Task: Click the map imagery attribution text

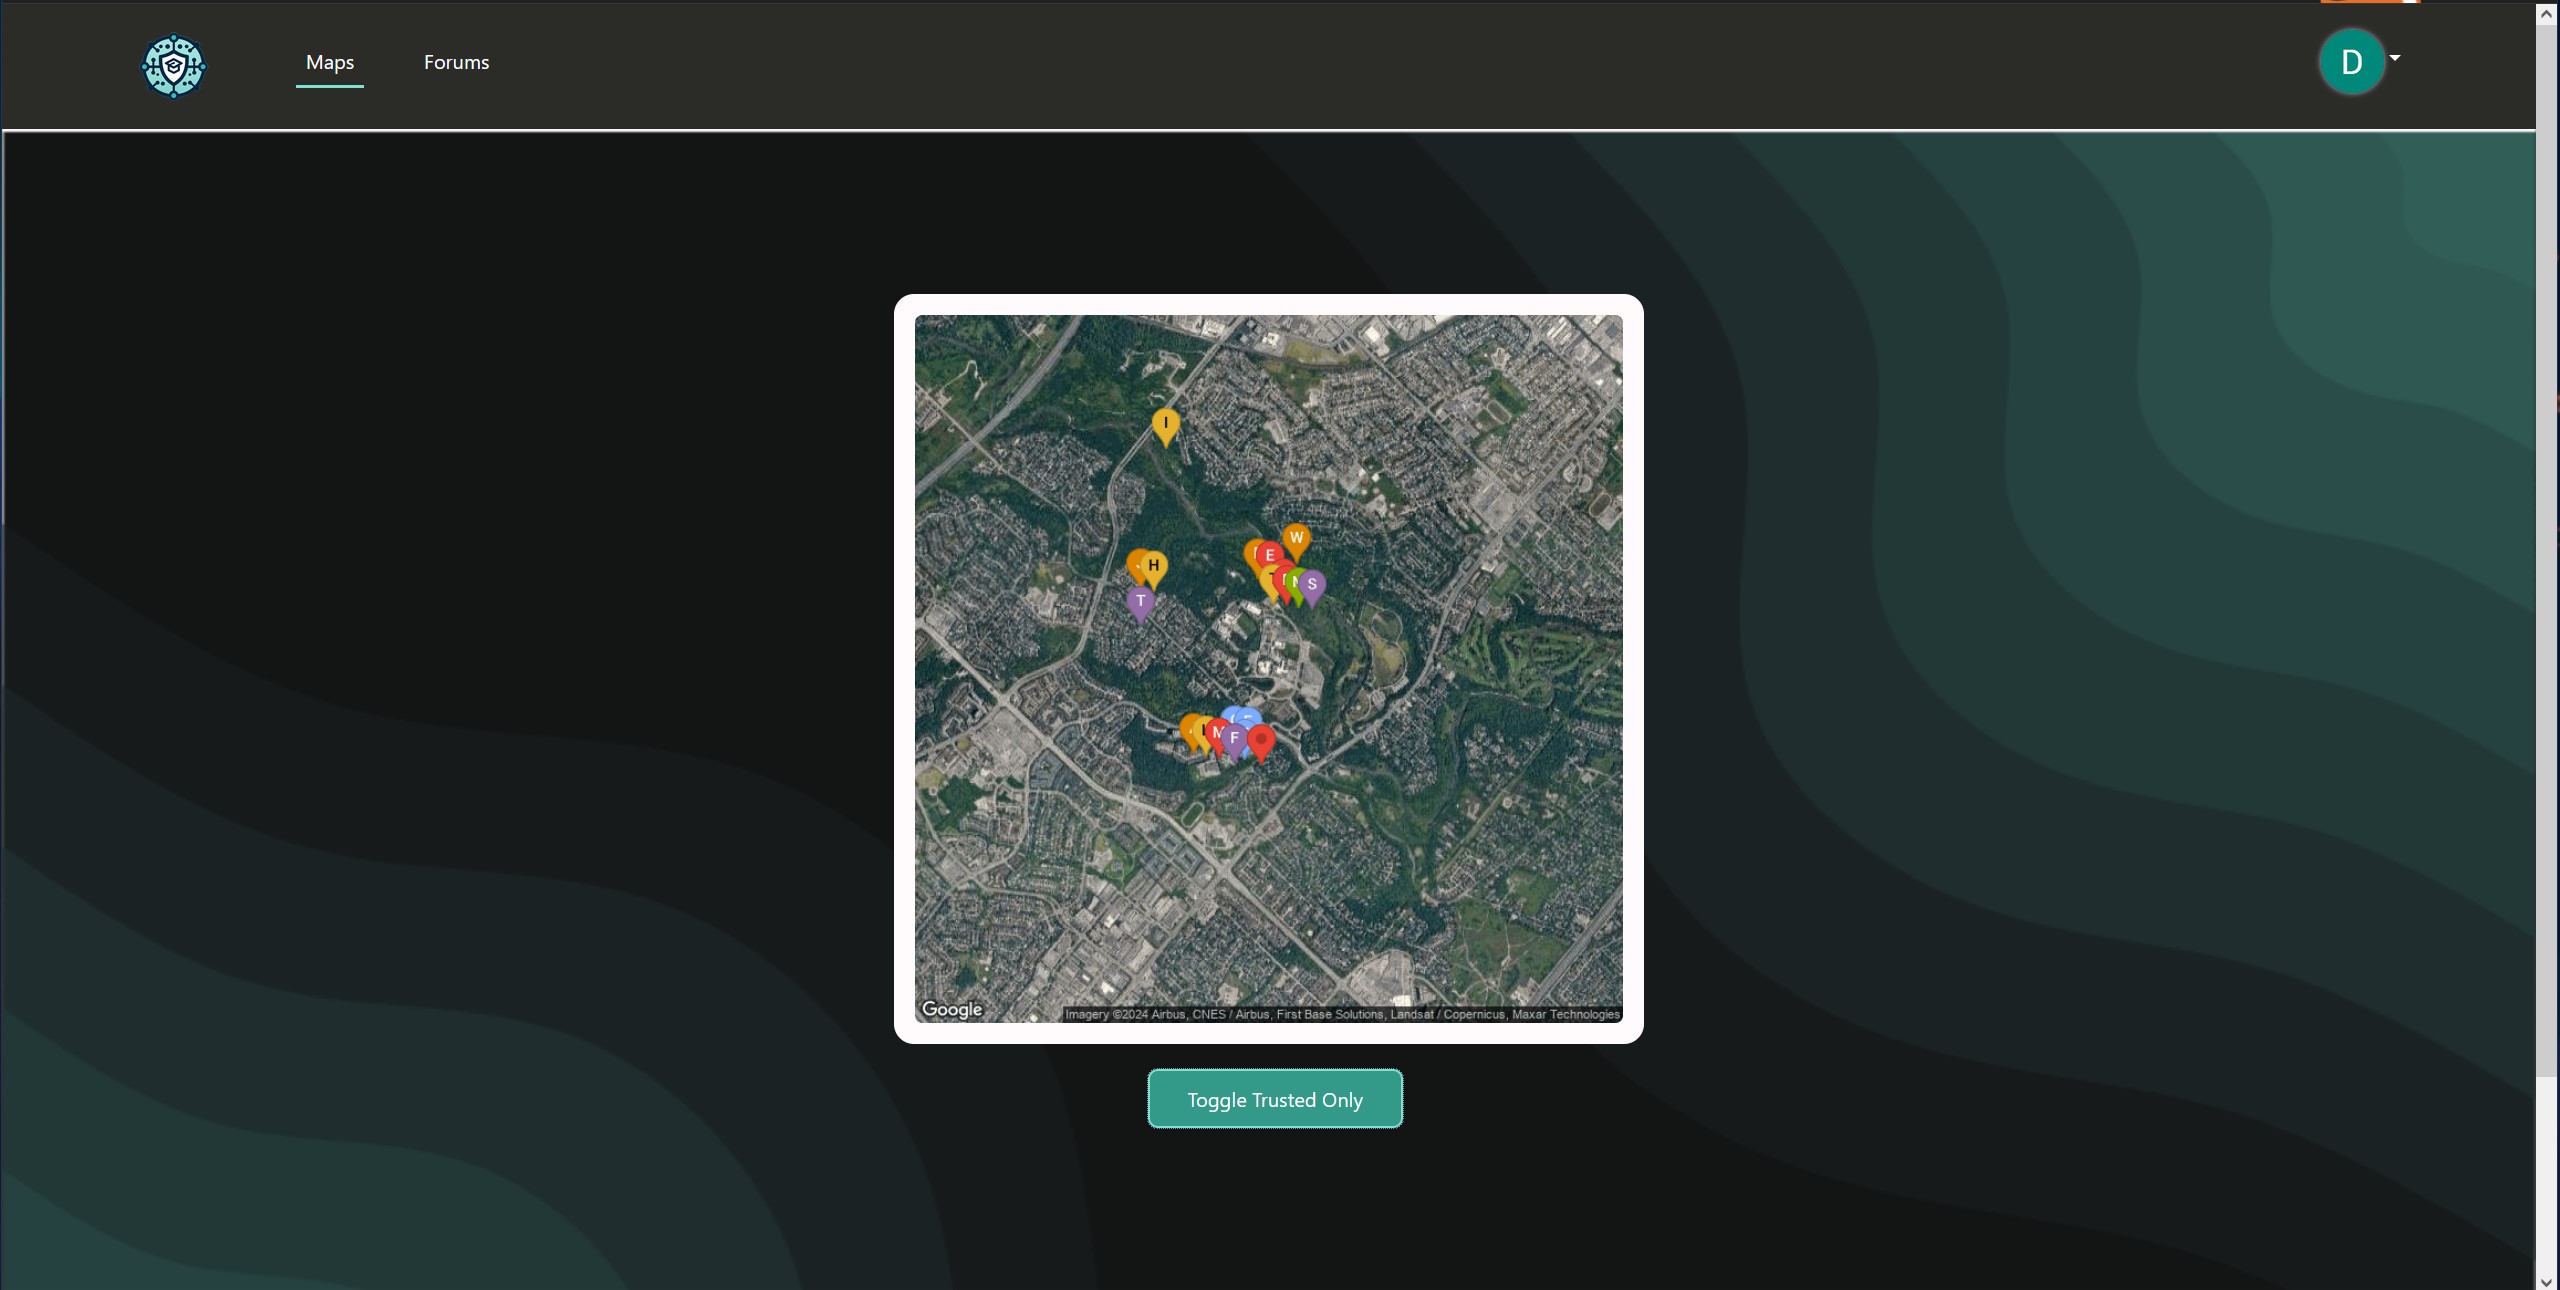Action: coord(1341,1014)
